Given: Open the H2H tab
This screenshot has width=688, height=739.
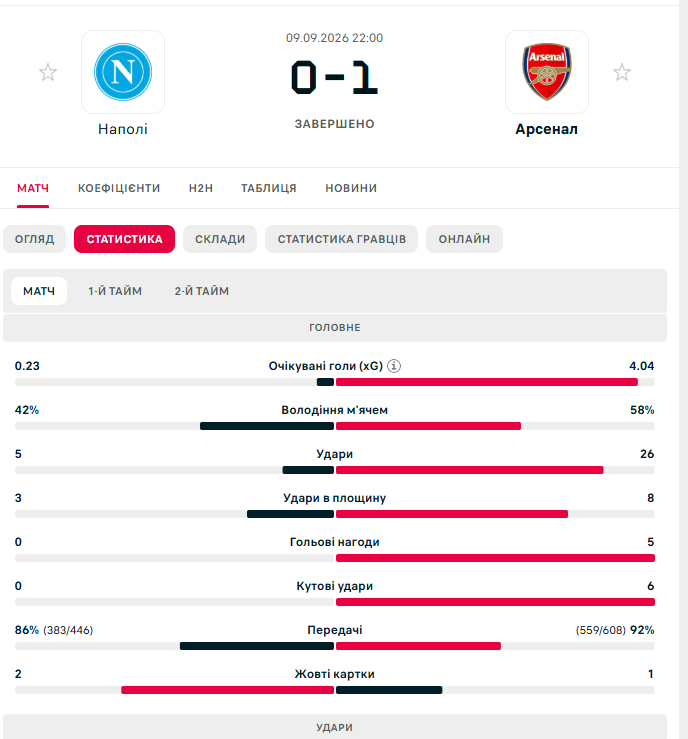Looking at the screenshot, I should pos(201,188).
